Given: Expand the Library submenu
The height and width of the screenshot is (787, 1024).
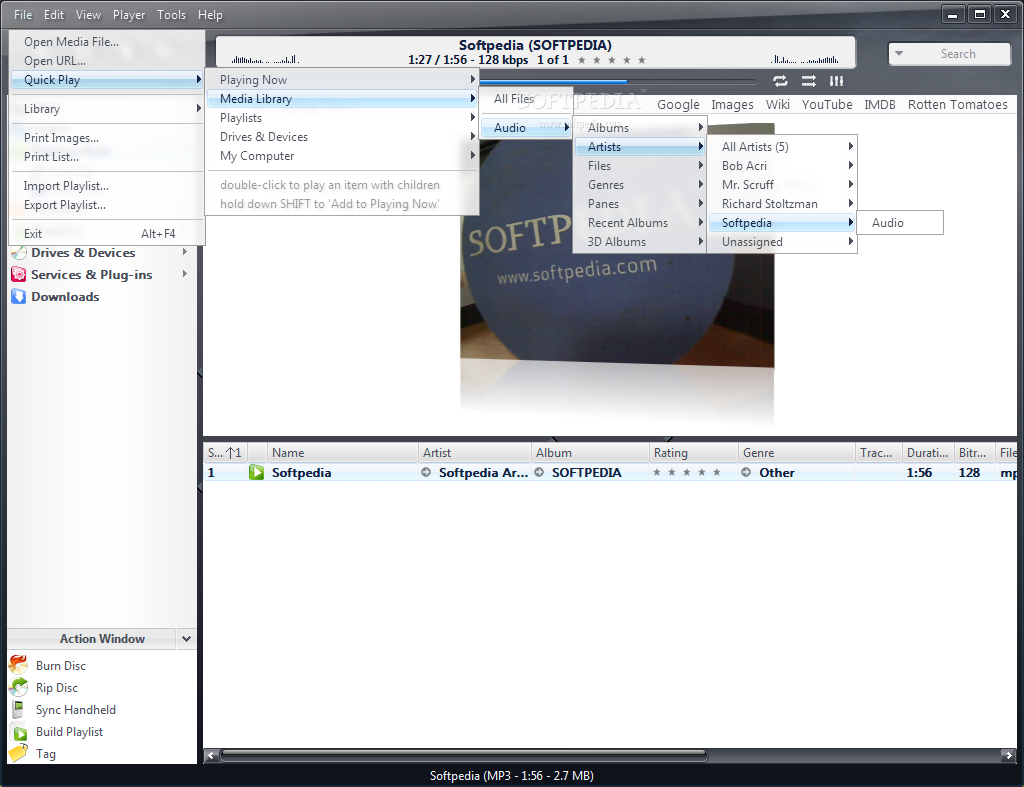Looking at the screenshot, I should [x=107, y=109].
